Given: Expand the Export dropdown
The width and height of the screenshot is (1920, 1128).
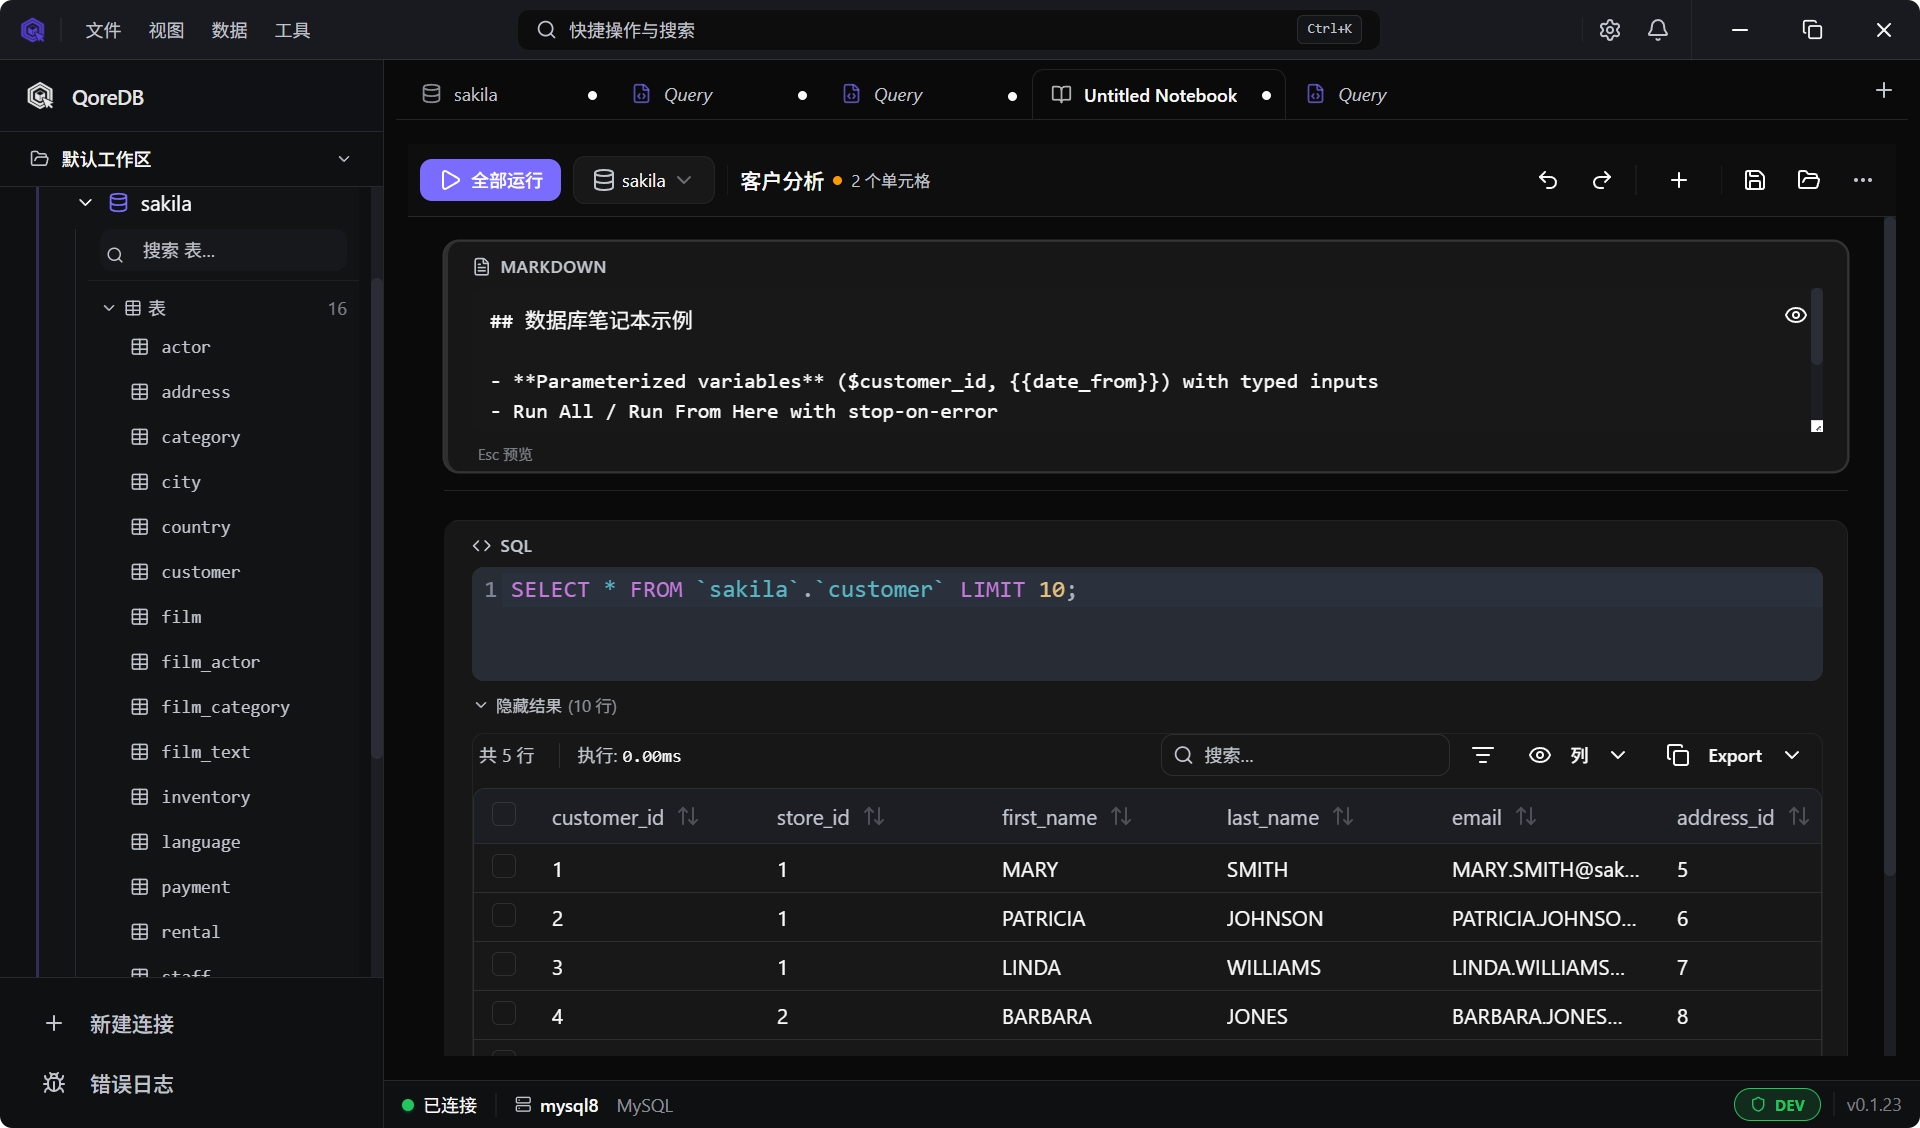Looking at the screenshot, I should click(x=1734, y=755).
